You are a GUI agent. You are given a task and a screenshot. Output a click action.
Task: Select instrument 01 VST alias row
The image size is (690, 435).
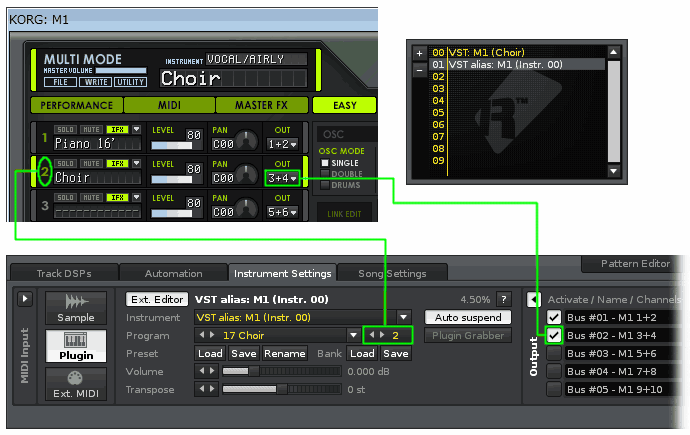[517, 65]
